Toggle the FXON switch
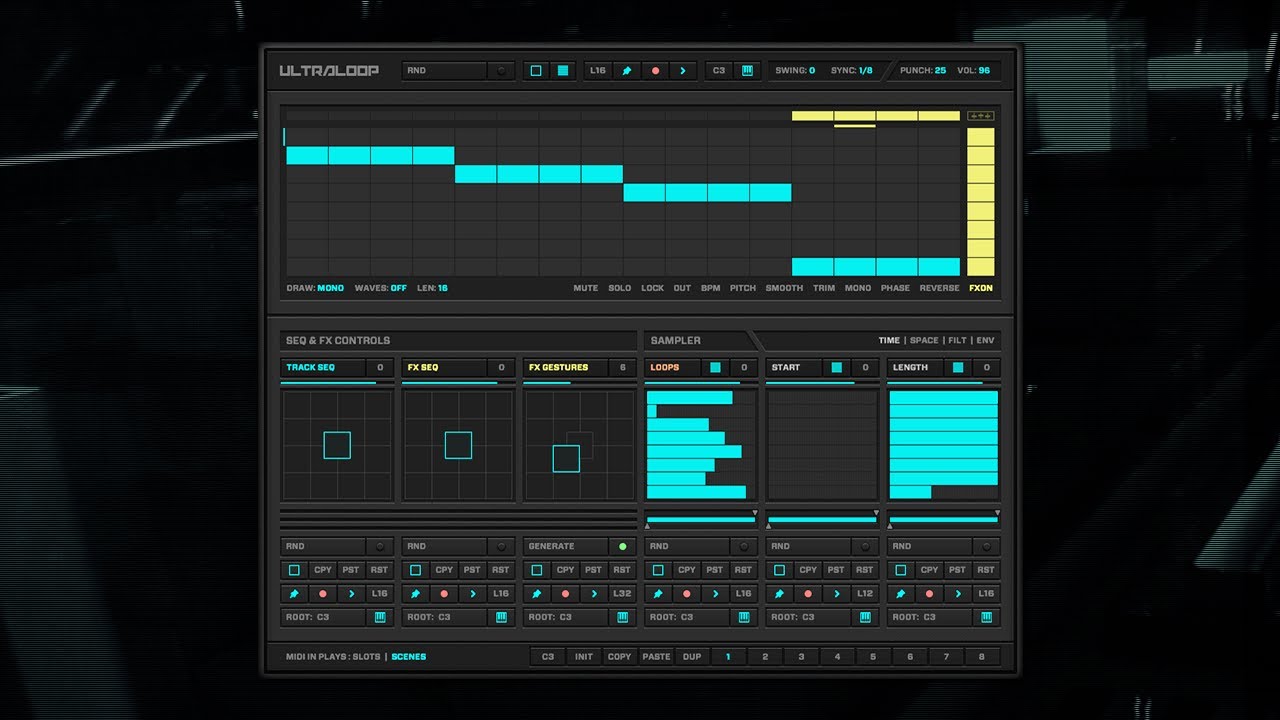The height and width of the screenshot is (720, 1280). pyautogui.click(x=981, y=288)
